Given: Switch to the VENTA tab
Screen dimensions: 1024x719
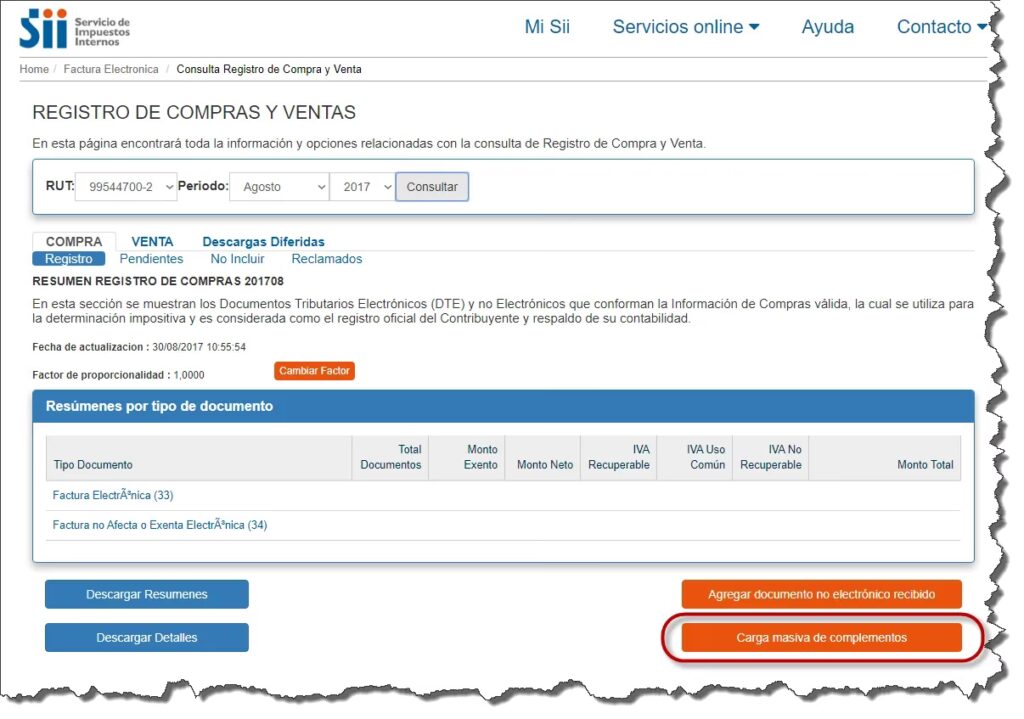Looking at the screenshot, I should point(152,242).
